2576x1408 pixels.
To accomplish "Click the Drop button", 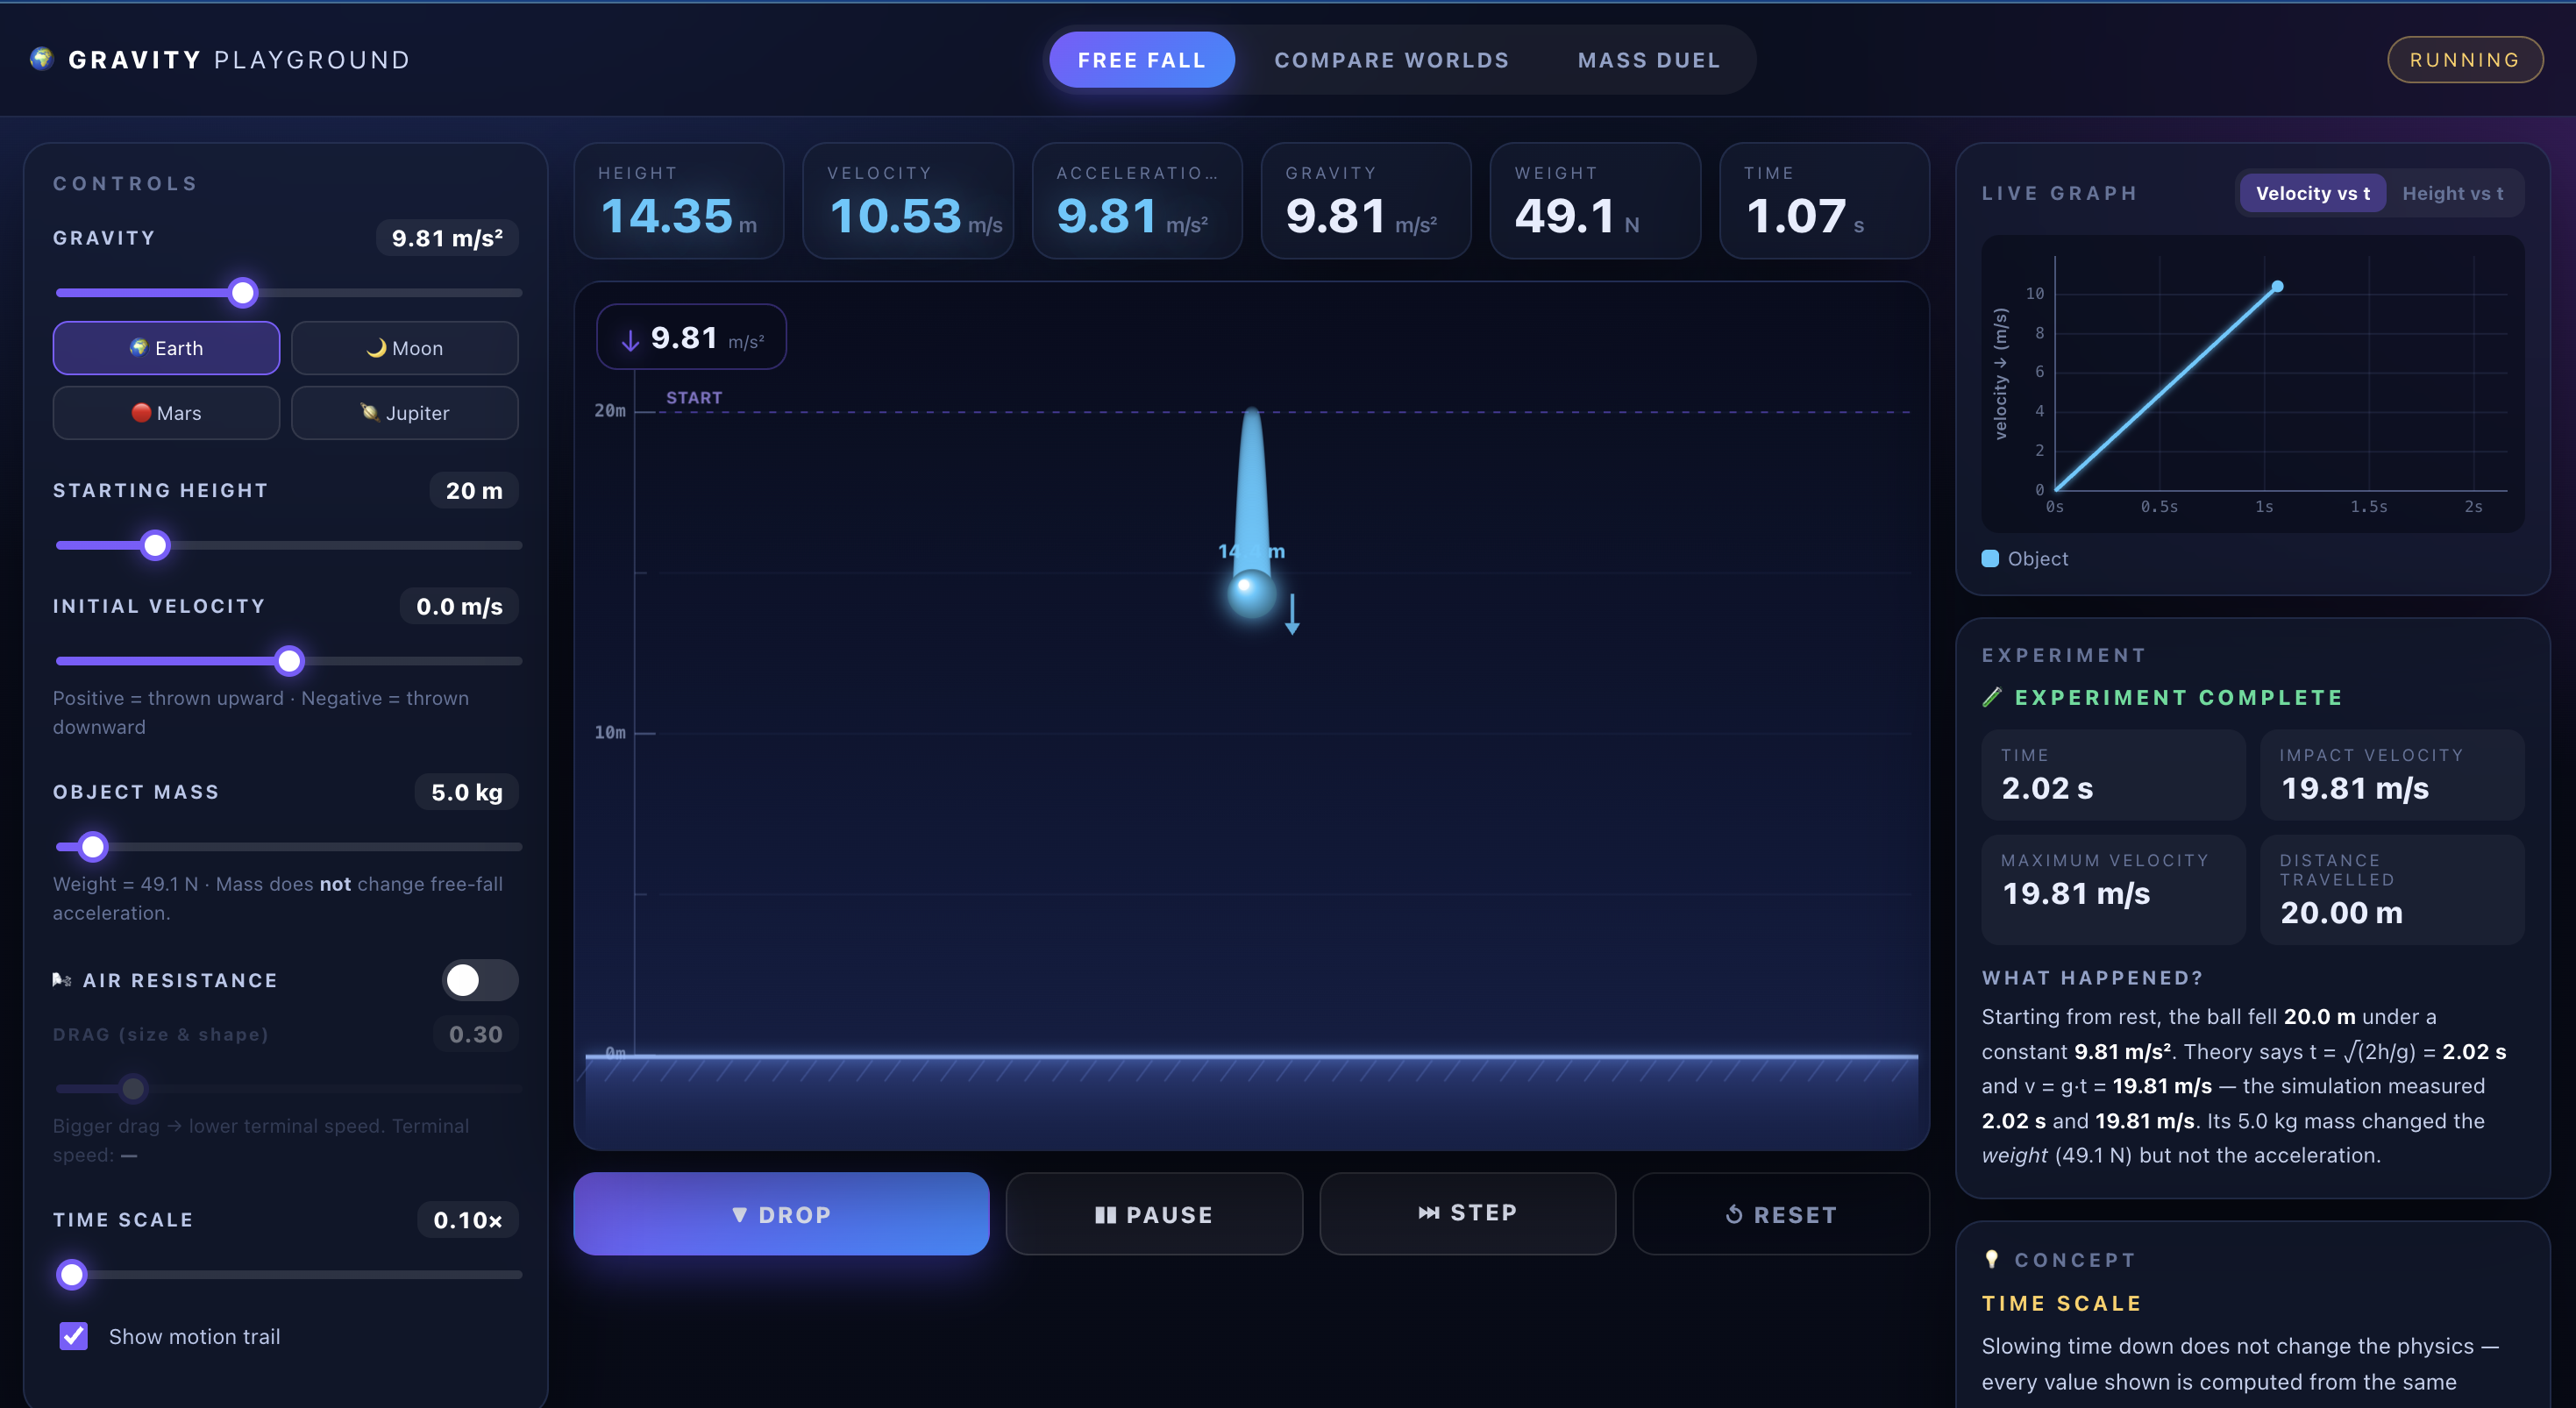I will [781, 1214].
